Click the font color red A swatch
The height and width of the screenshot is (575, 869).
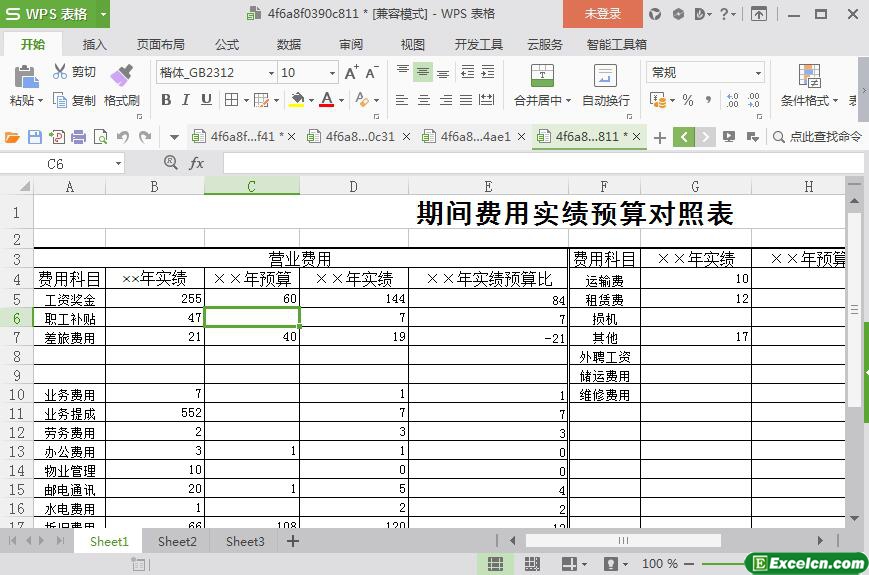coord(326,100)
